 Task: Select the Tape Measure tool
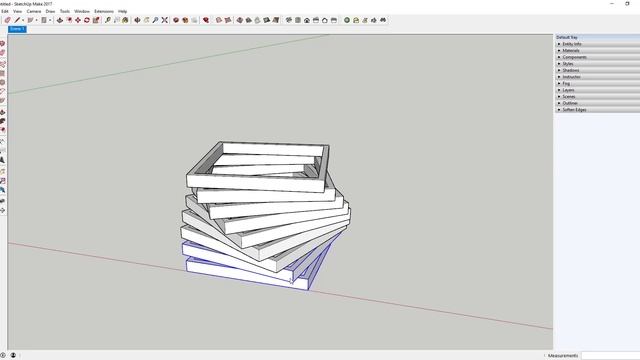[108, 20]
